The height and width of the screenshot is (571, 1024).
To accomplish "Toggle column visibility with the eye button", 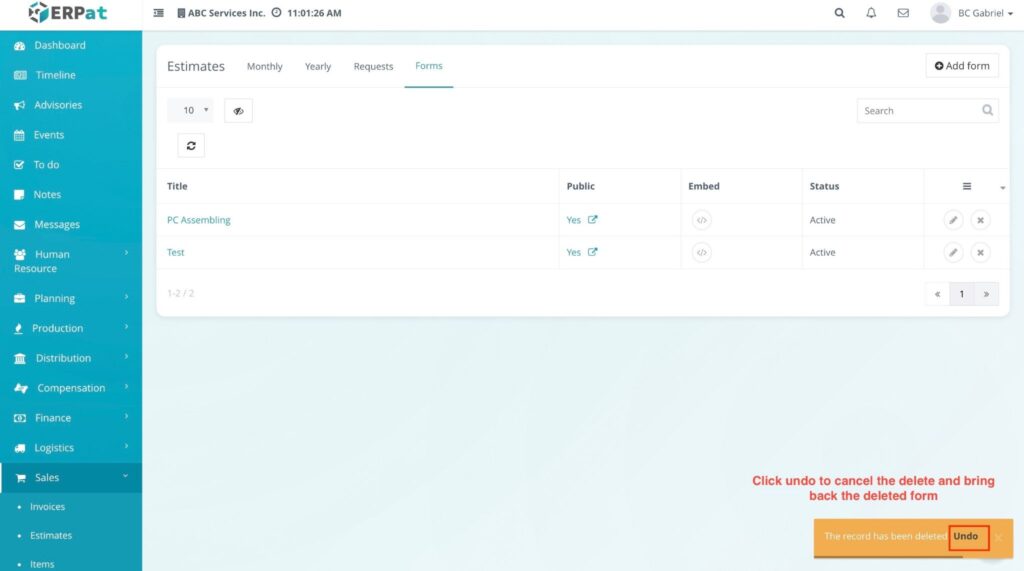I will coord(238,111).
